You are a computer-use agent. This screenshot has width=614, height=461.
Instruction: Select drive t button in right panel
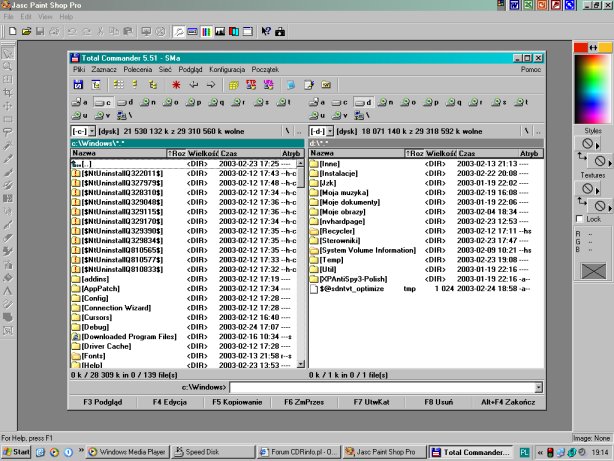pos(521,102)
